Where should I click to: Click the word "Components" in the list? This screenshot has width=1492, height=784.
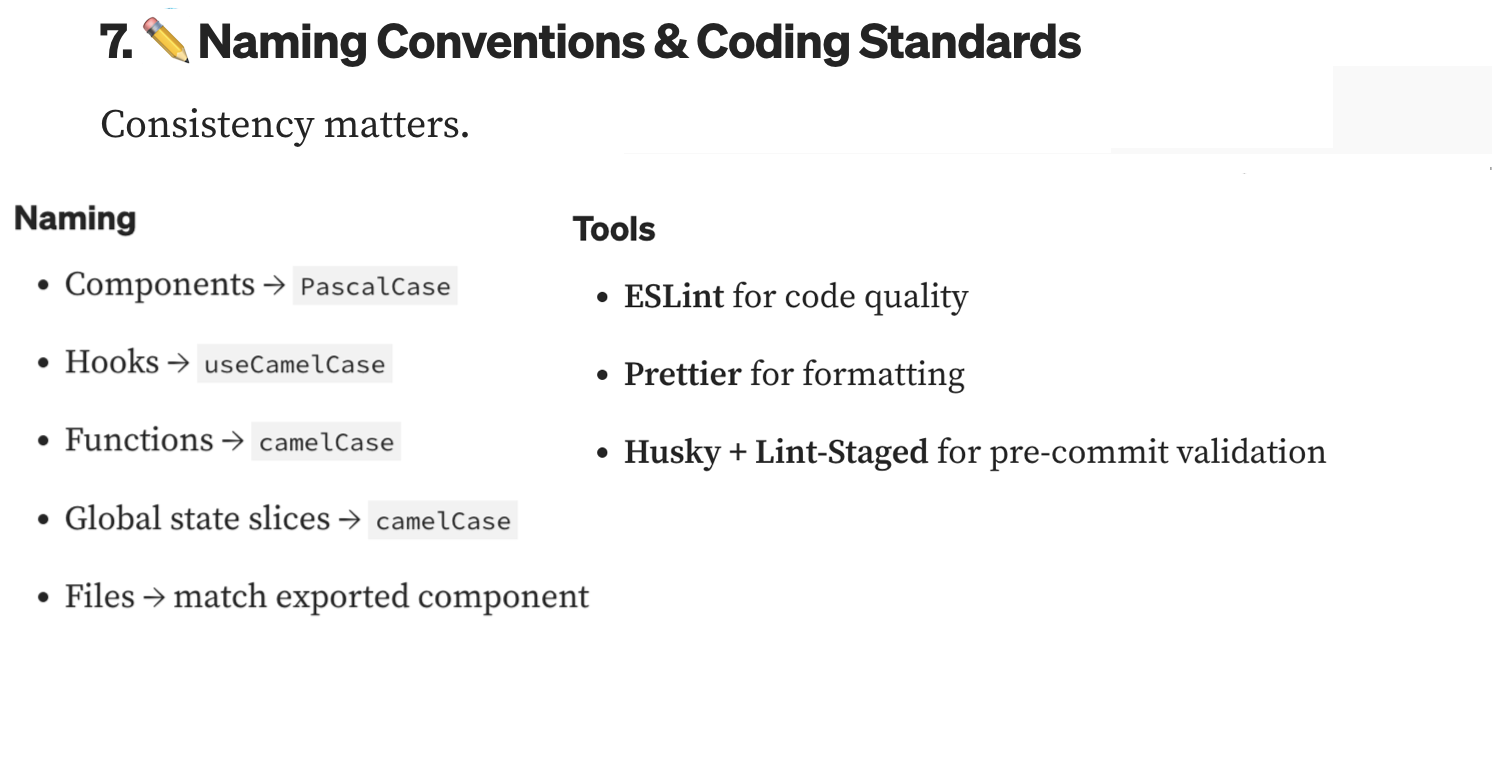160,284
